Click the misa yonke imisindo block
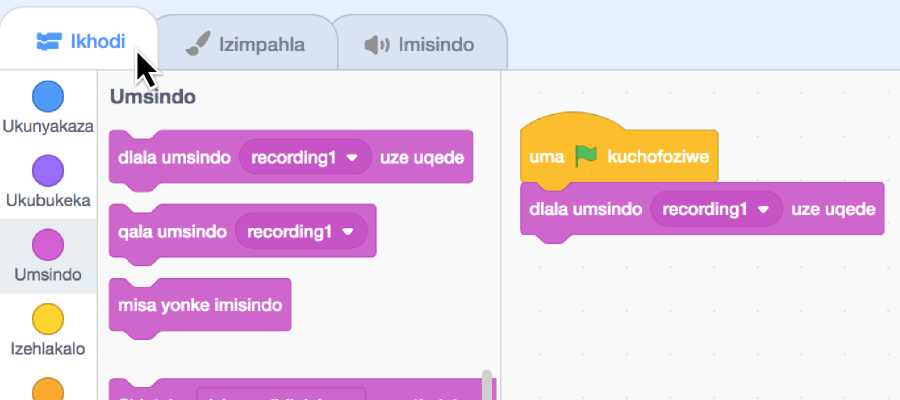900x400 pixels. click(x=200, y=305)
